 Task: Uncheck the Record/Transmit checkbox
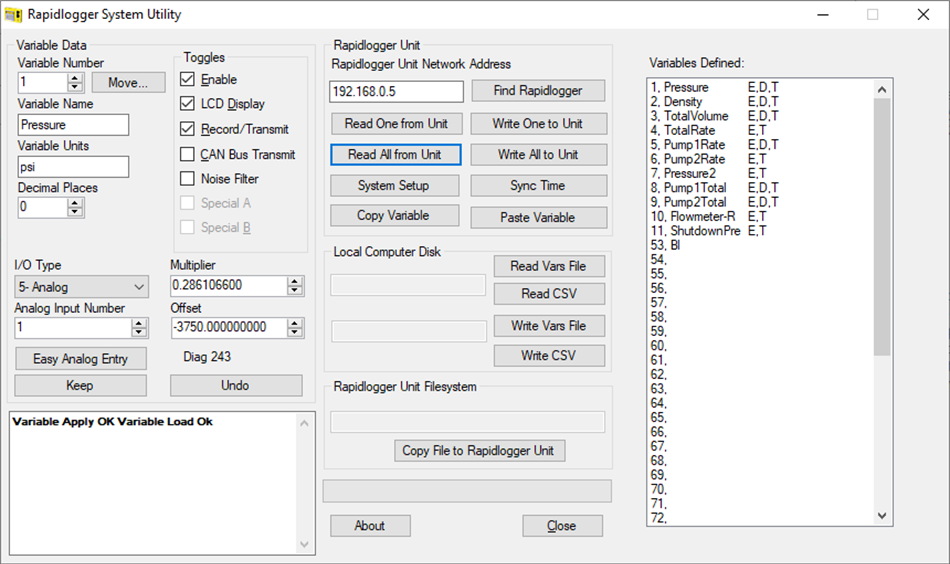[187, 129]
